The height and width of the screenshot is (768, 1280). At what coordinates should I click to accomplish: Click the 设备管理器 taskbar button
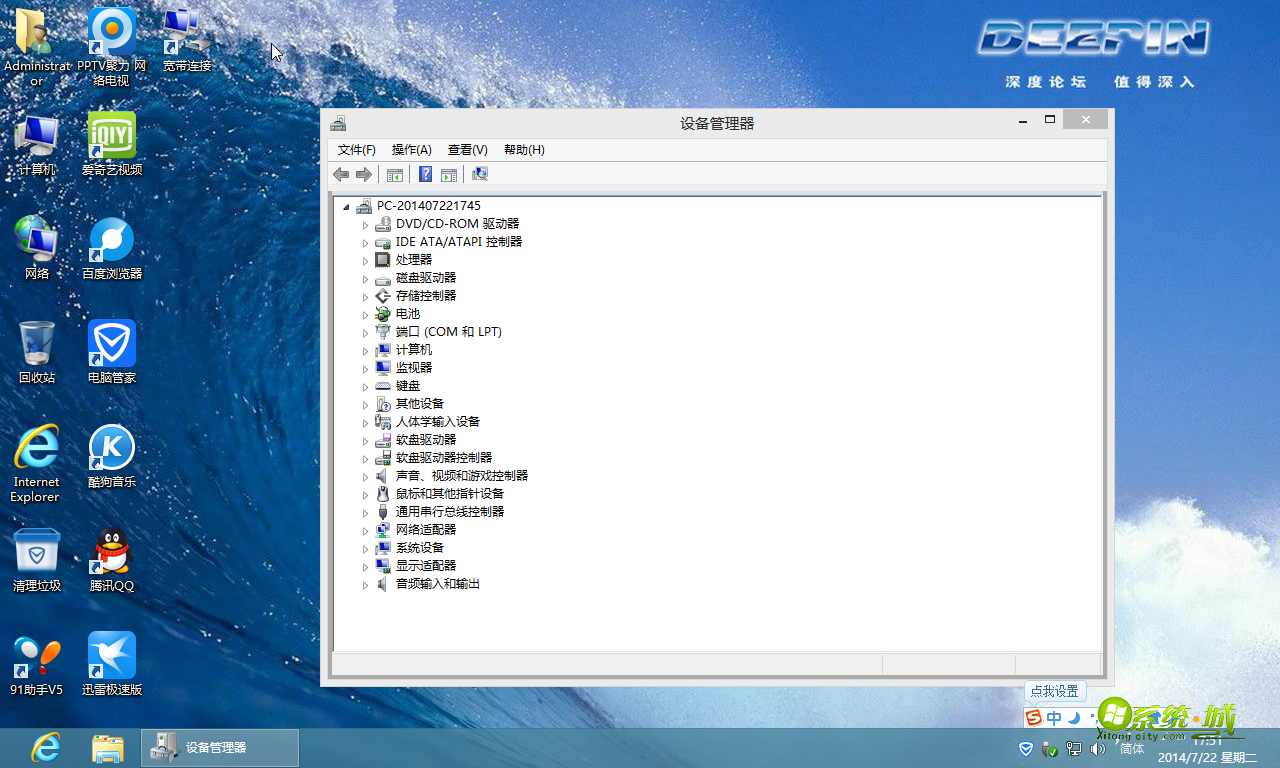coord(219,747)
